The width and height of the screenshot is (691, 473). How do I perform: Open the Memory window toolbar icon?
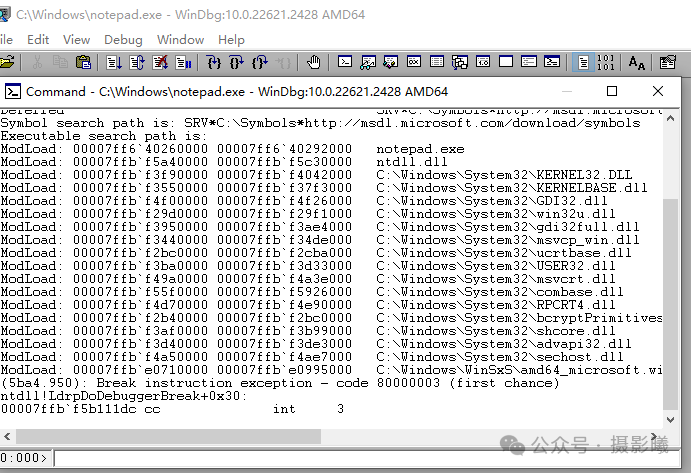click(x=437, y=62)
